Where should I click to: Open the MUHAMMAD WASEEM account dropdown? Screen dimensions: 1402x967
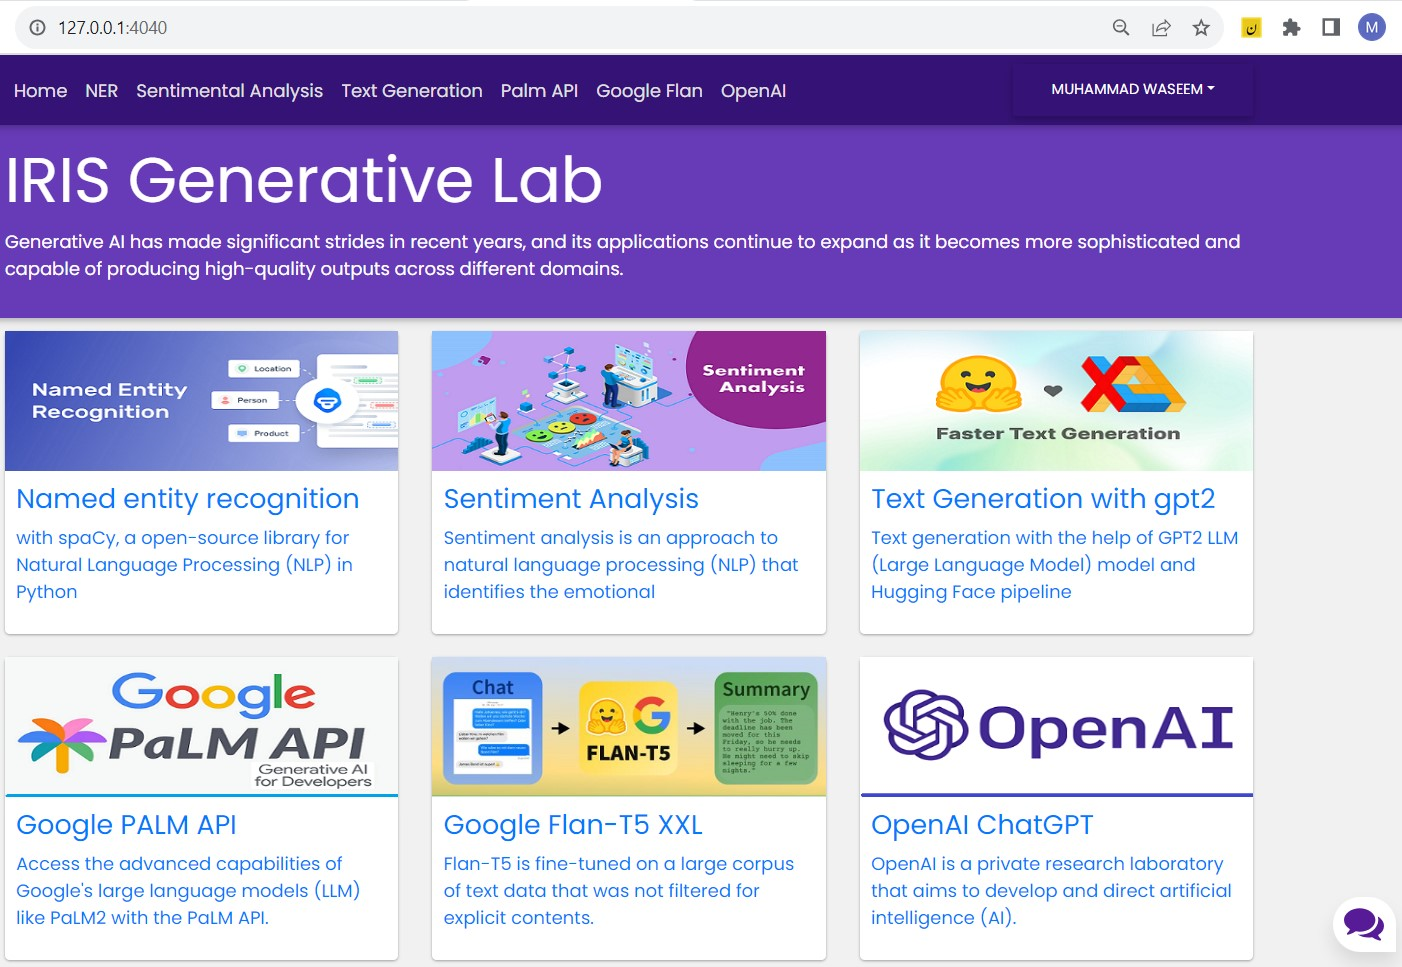click(x=1132, y=89)
